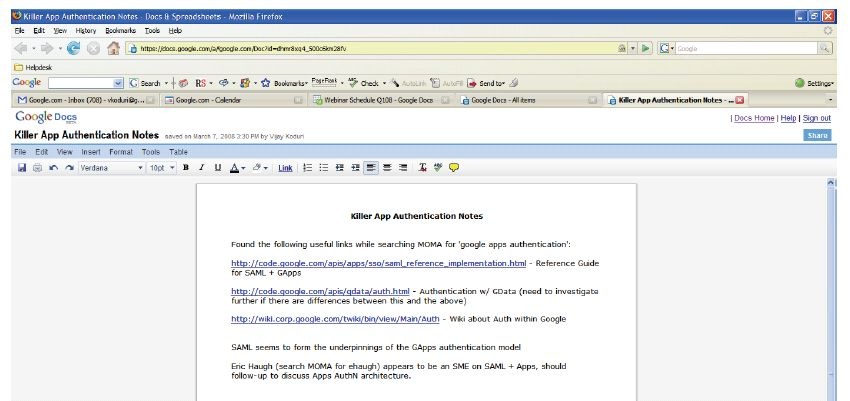Screen dimensions: 850x401
Task: Open the gdata/auth.html link
Action: [320, 292]
